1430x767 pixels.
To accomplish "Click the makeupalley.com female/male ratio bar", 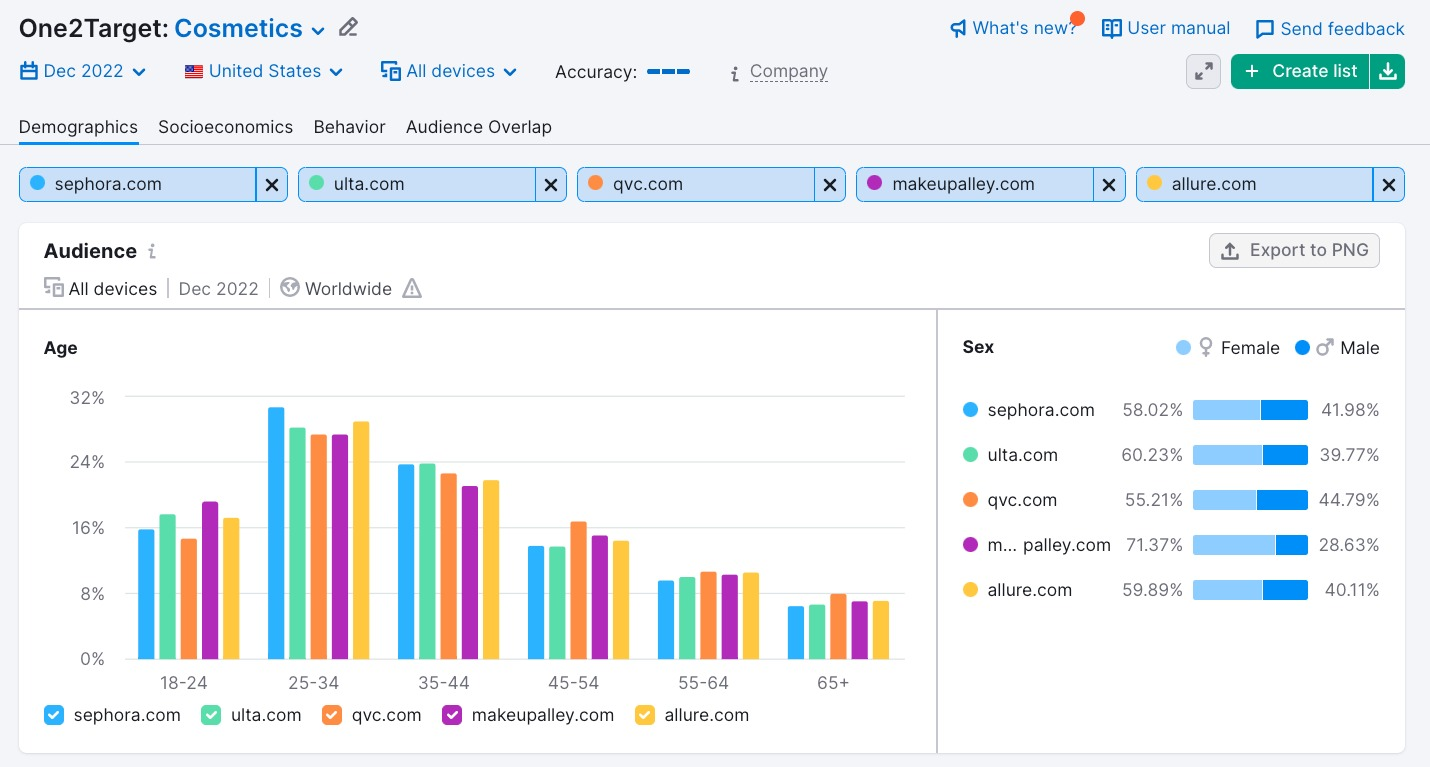I will [1250, 545].
